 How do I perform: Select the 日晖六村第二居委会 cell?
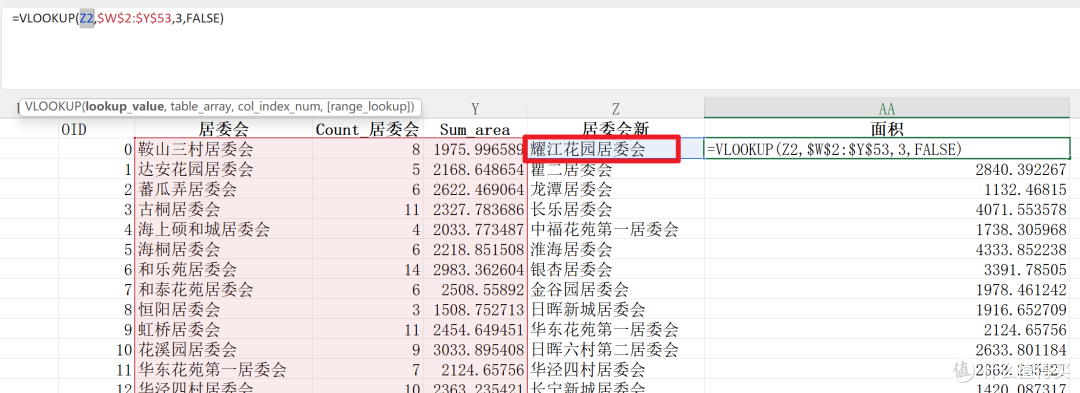(616, 350)
